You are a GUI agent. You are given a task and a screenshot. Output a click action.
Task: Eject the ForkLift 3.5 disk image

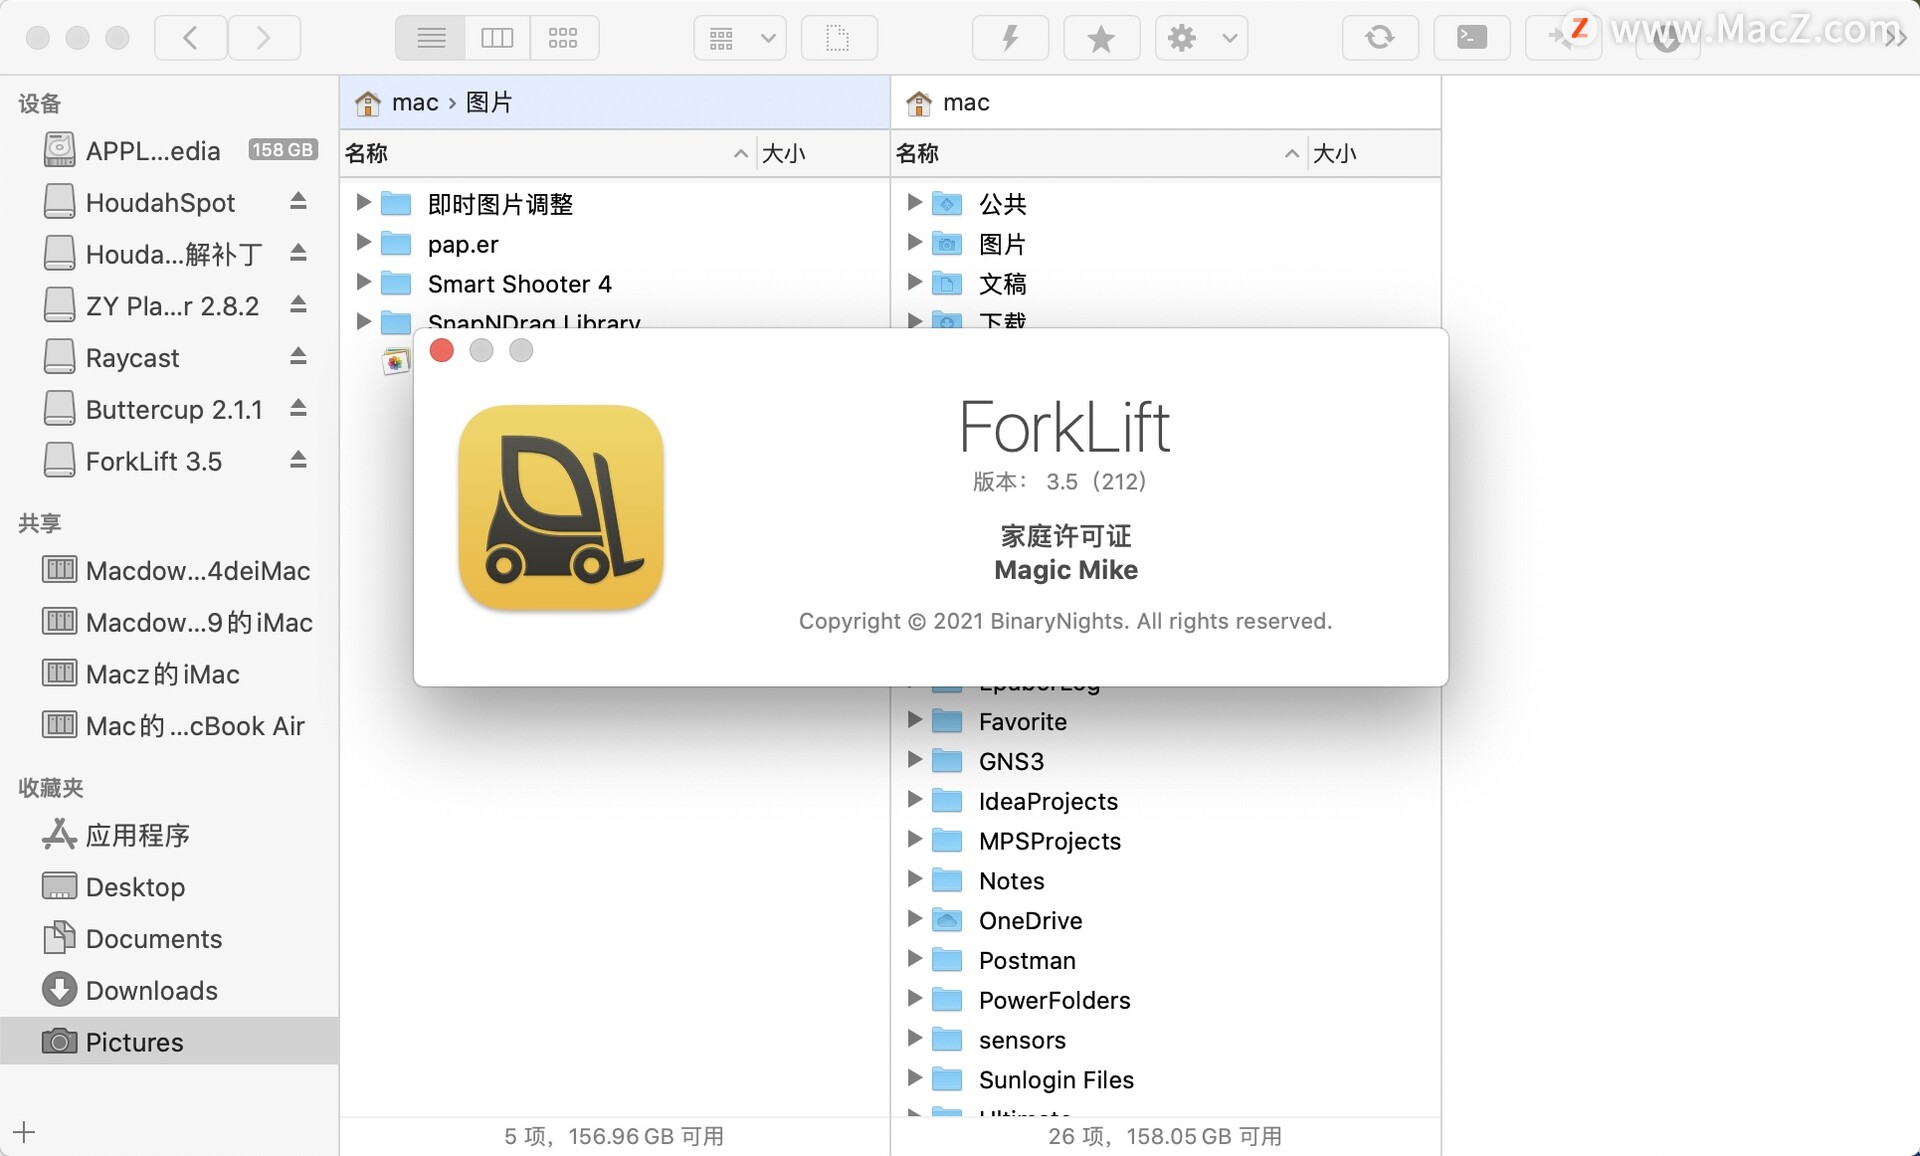click(298, 460)
